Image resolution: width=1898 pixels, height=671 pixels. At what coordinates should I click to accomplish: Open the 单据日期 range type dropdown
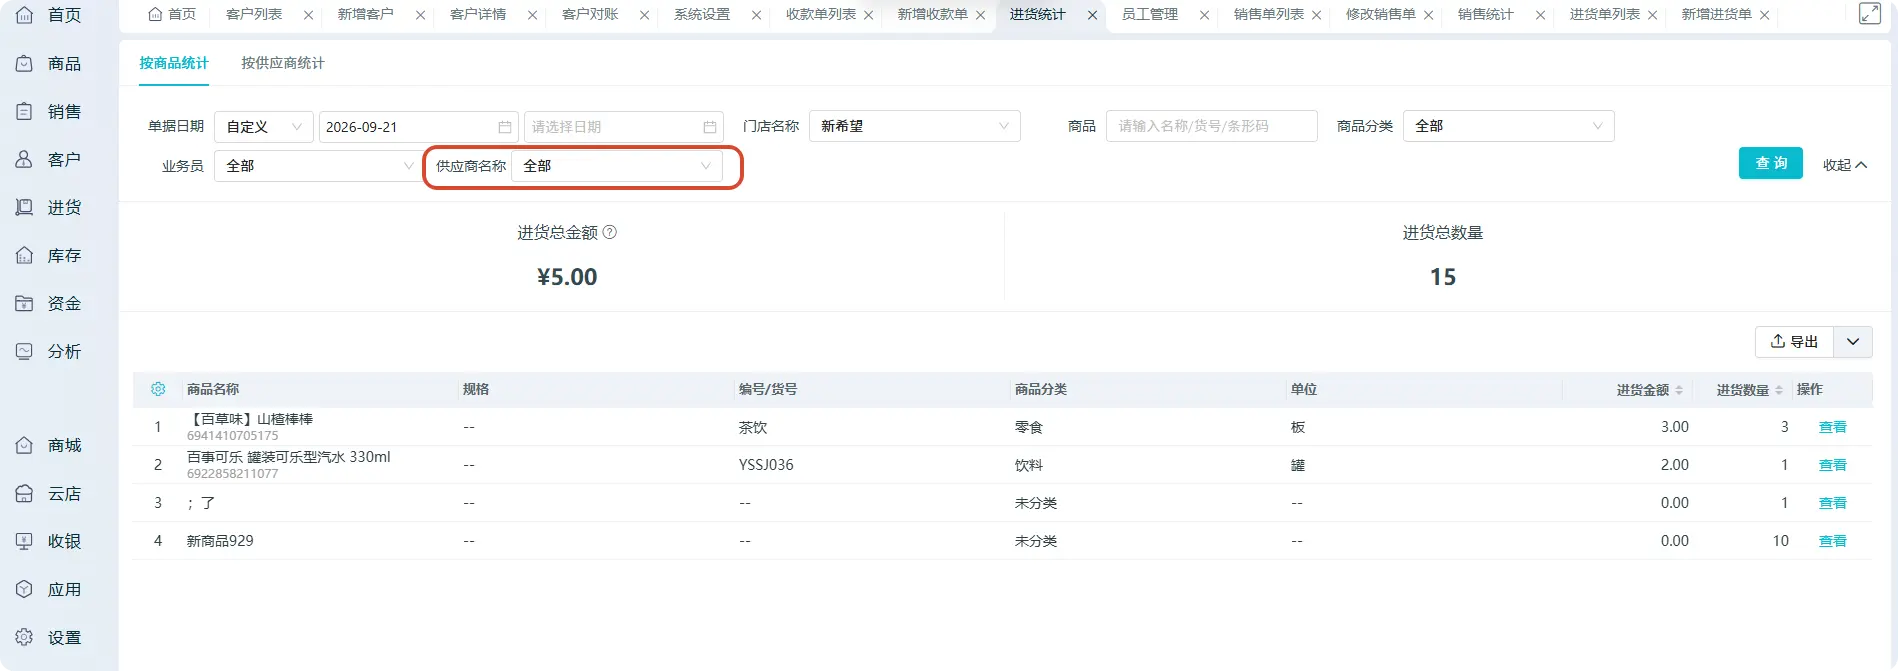[x=264, y=127]
